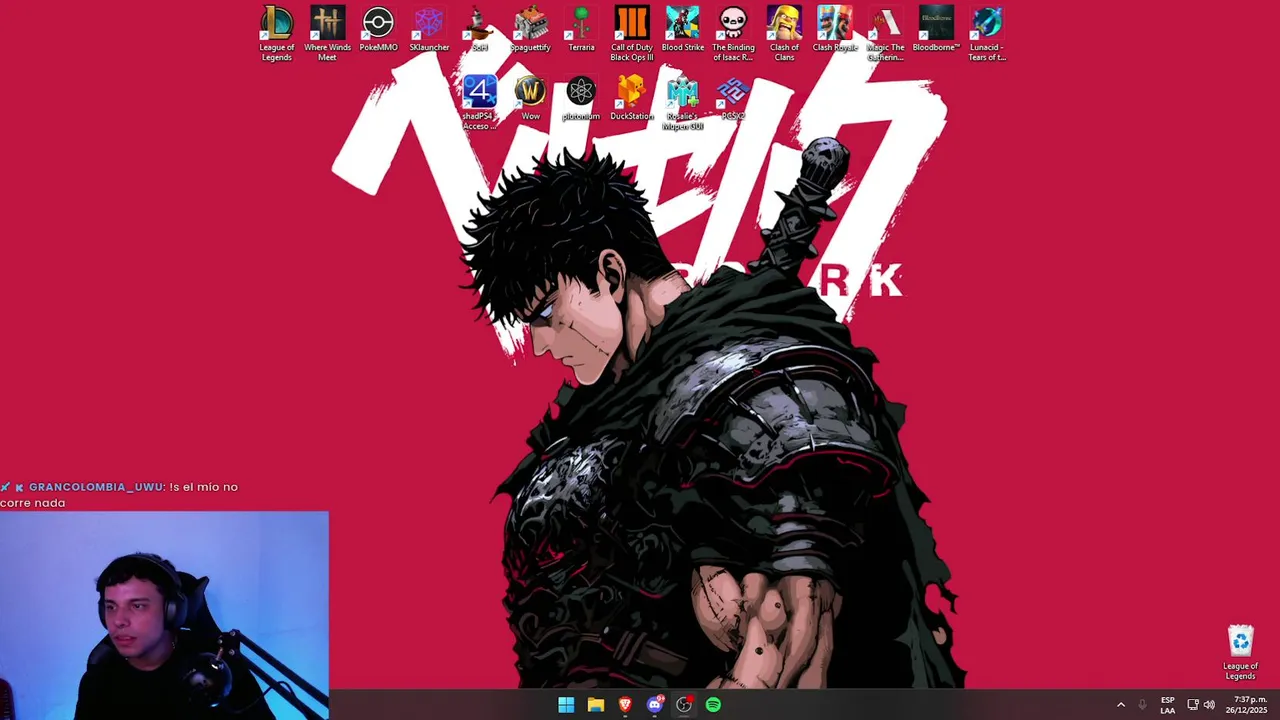Select the recycle bin icon labeled League of Legends
This screenshot has width=1280, height=720.
1240,652
